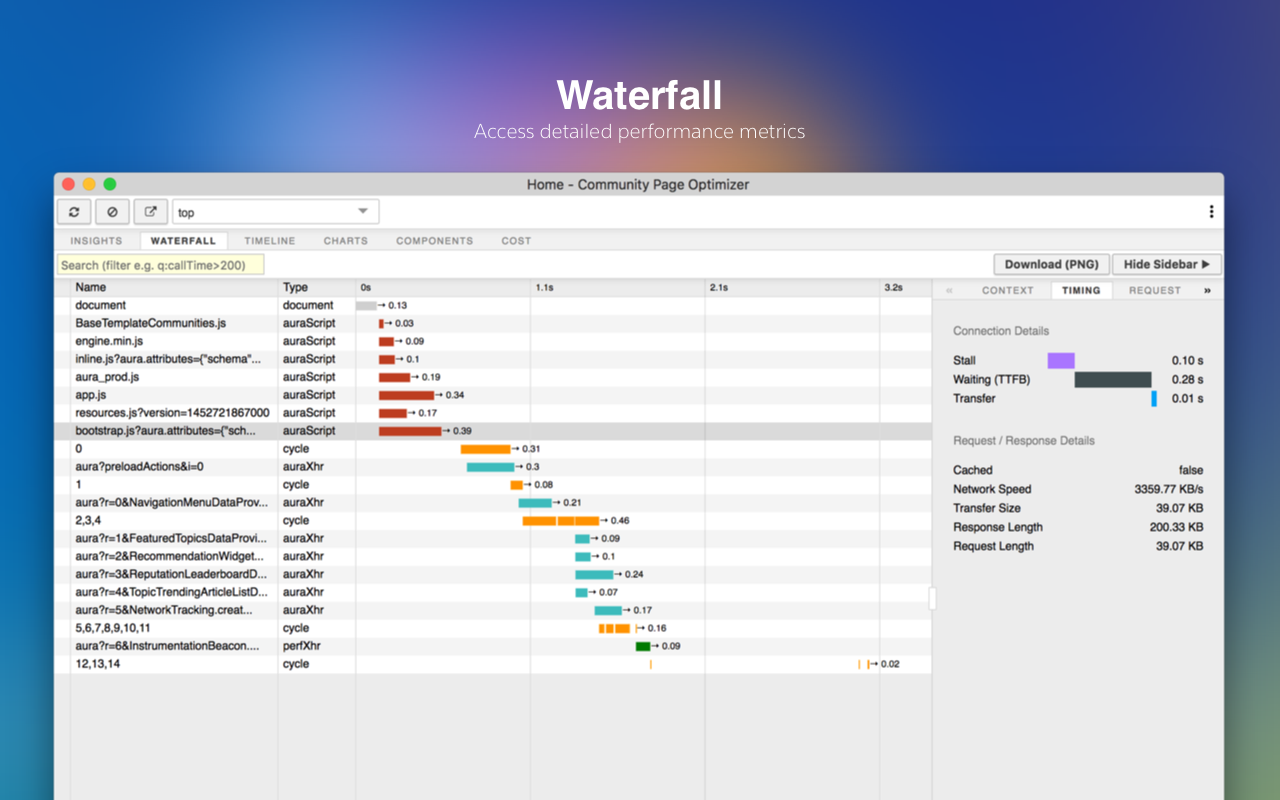Click inside the search filter field
Viewport: 1280px width, 800px height.
[160, 263]
